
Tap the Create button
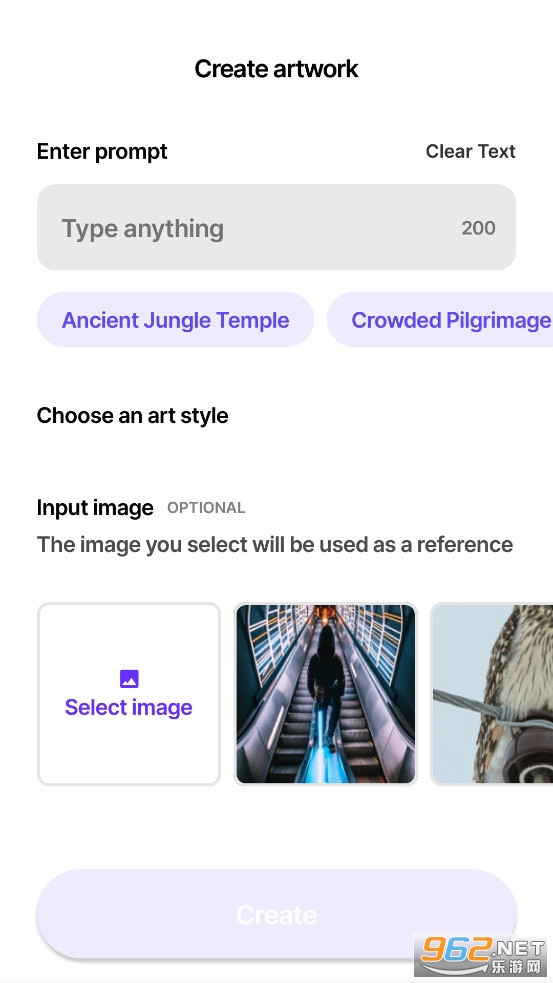click(x=276, y=914)
